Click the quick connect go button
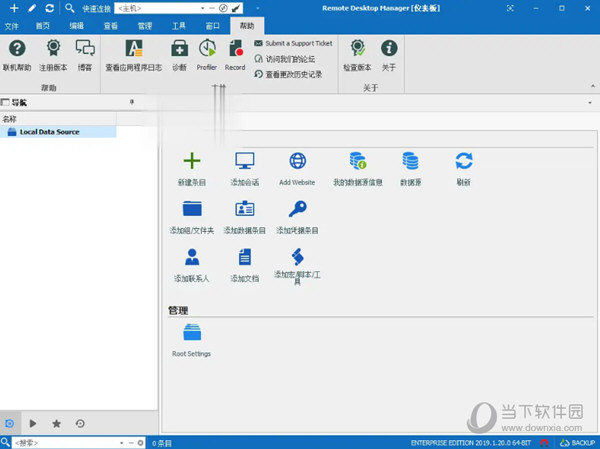Viewport: 600px width, 449px height. (223, 8)
